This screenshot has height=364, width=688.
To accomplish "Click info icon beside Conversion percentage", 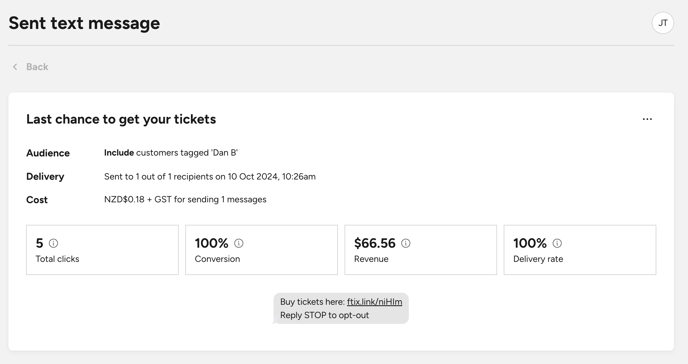I will [x=239, y=243].
